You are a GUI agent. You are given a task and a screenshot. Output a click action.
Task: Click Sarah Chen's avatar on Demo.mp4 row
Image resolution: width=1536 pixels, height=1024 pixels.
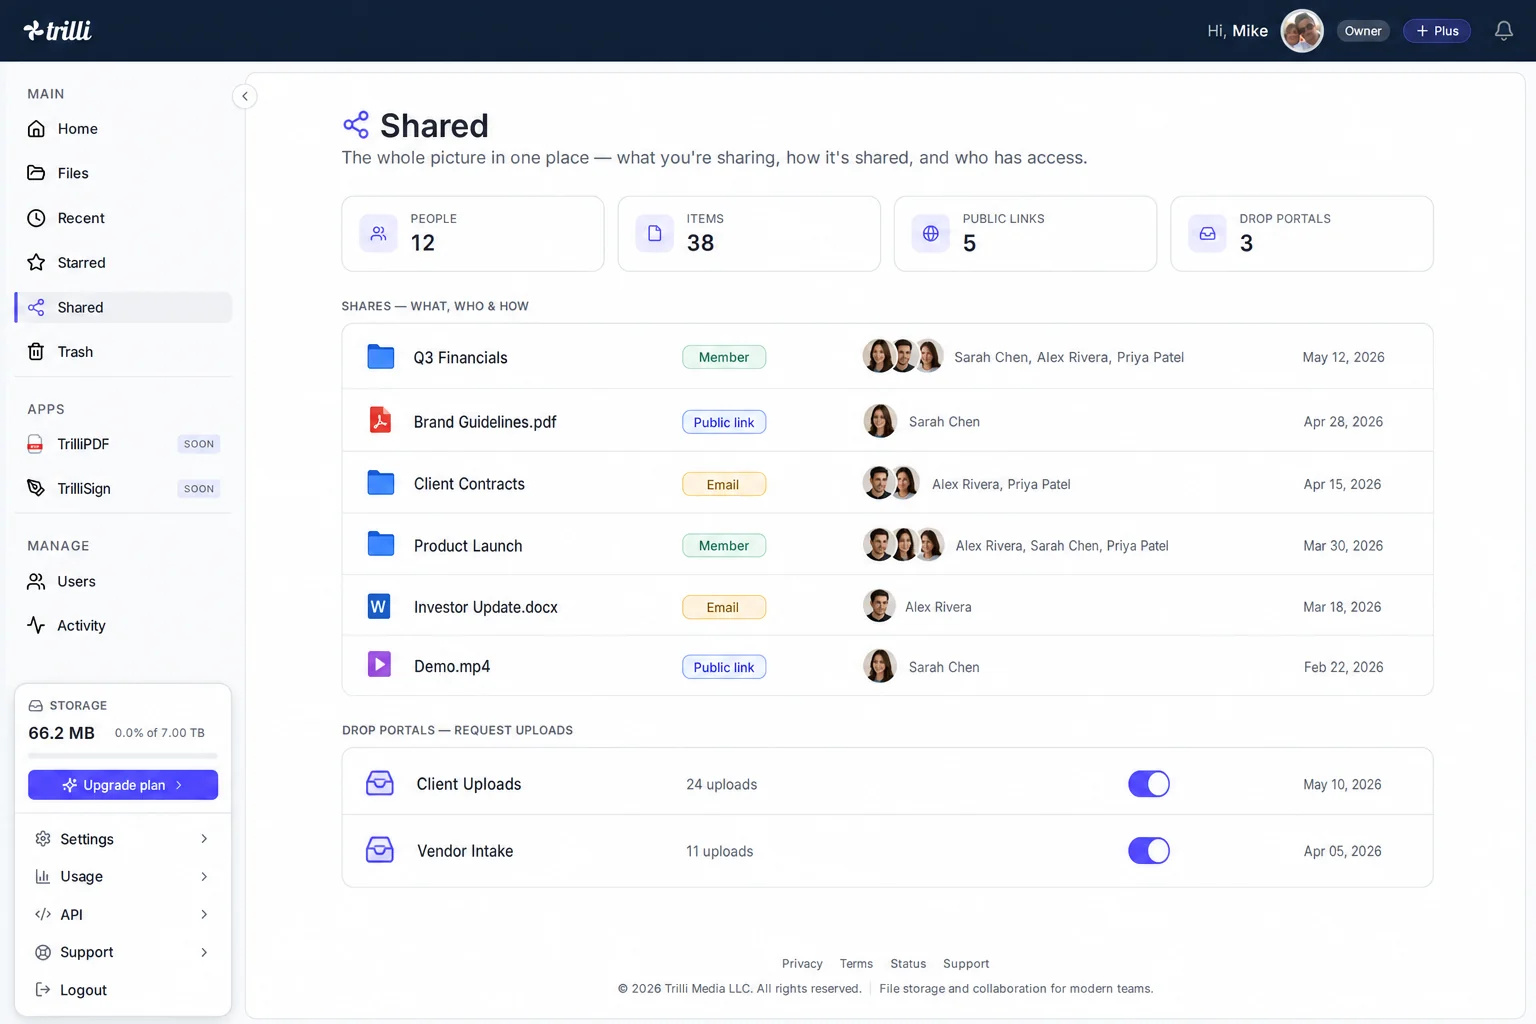[880, 666]
